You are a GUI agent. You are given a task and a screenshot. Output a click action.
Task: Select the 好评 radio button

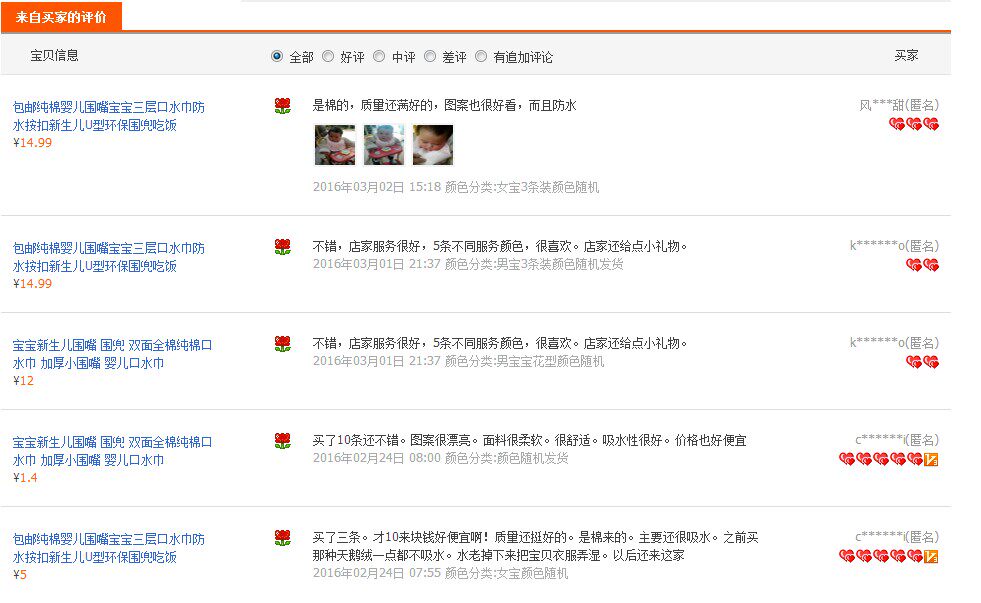[328, 56]
